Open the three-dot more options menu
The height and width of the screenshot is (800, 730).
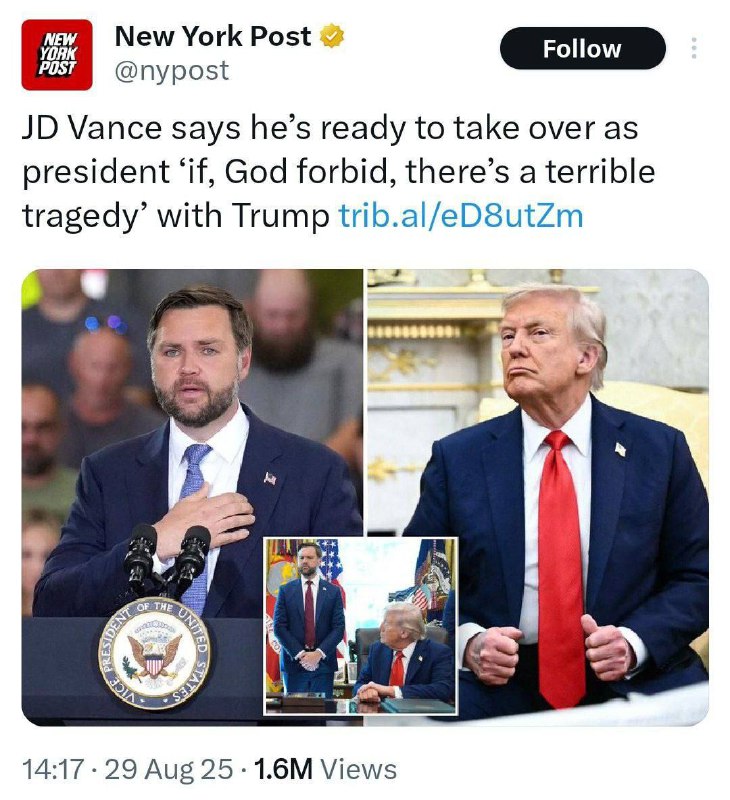point(693,48)
